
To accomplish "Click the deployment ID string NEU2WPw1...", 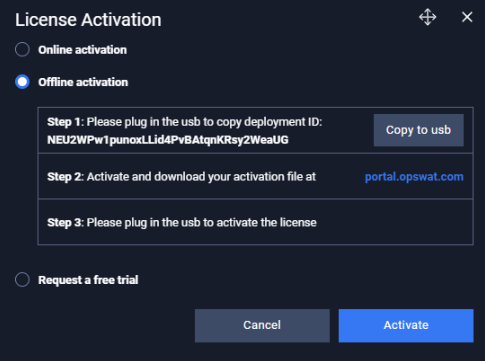I will pyautogui.click(x=168, y=140).
